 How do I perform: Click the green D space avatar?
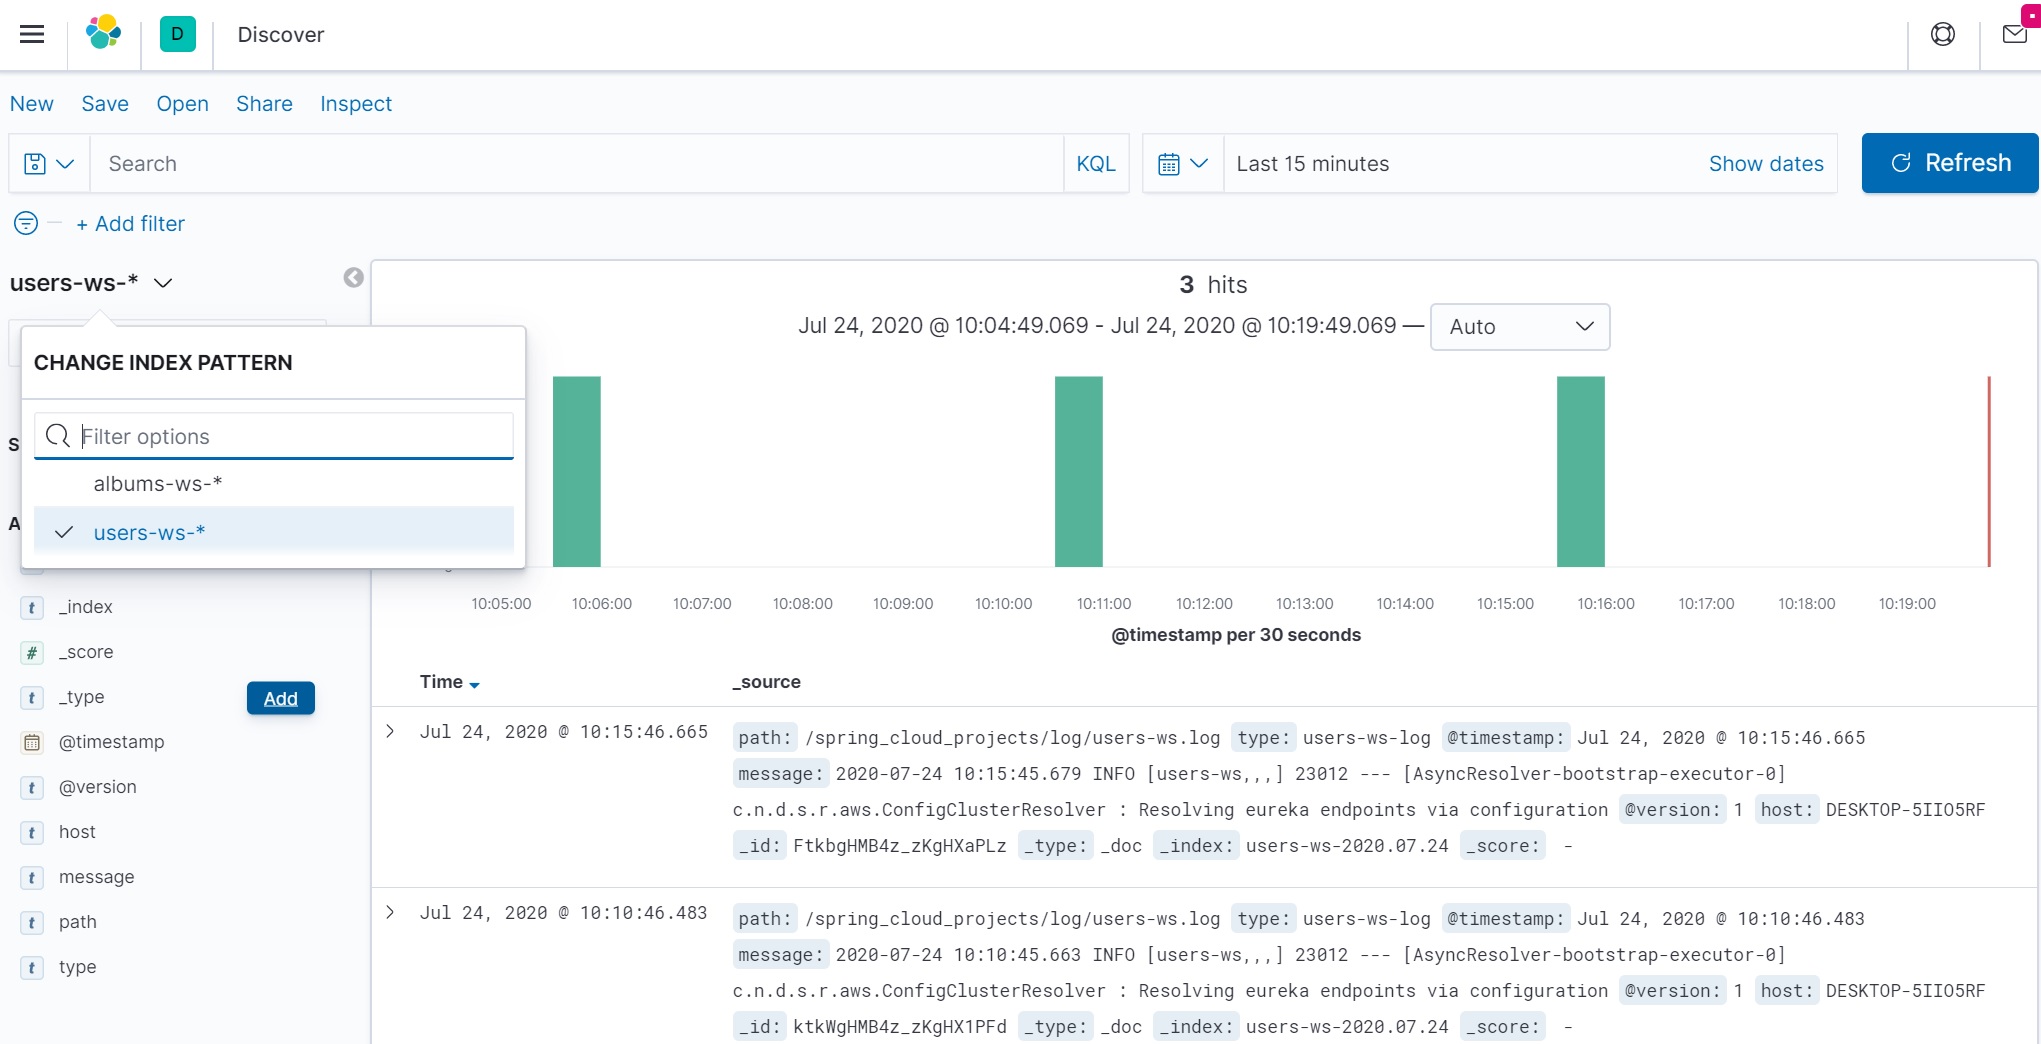coord(177,34)
